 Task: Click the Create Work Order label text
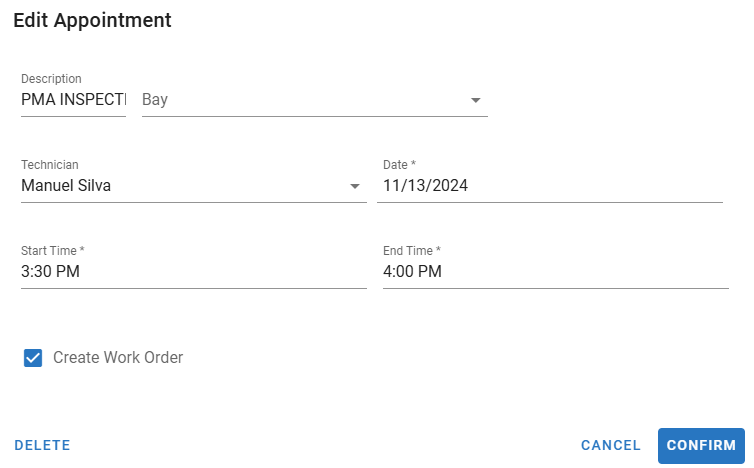[118, 358]
